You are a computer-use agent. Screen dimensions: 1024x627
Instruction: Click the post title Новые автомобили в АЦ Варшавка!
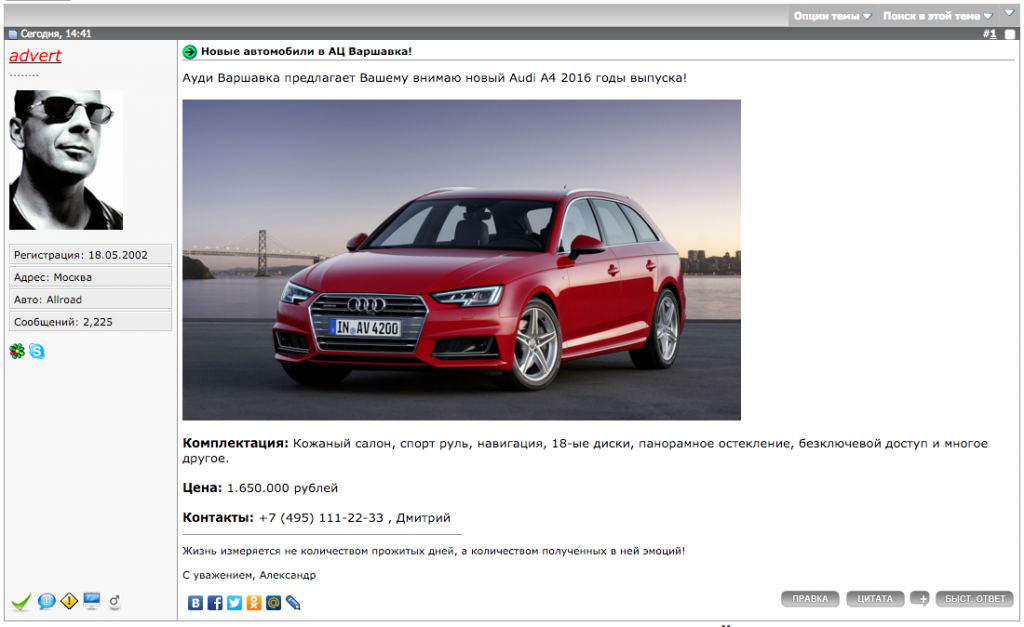point(306,52)
